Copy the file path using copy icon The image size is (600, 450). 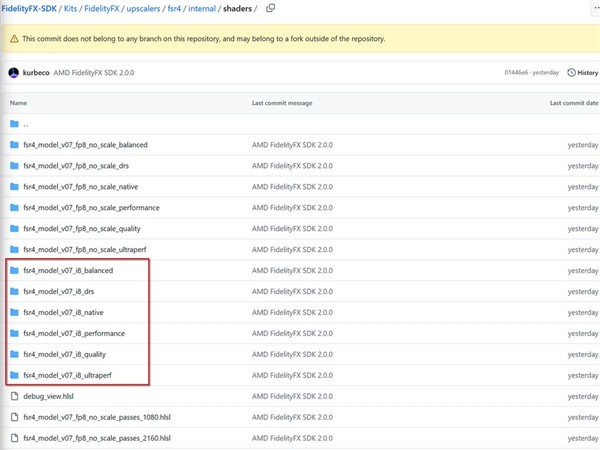pos(271,8)
